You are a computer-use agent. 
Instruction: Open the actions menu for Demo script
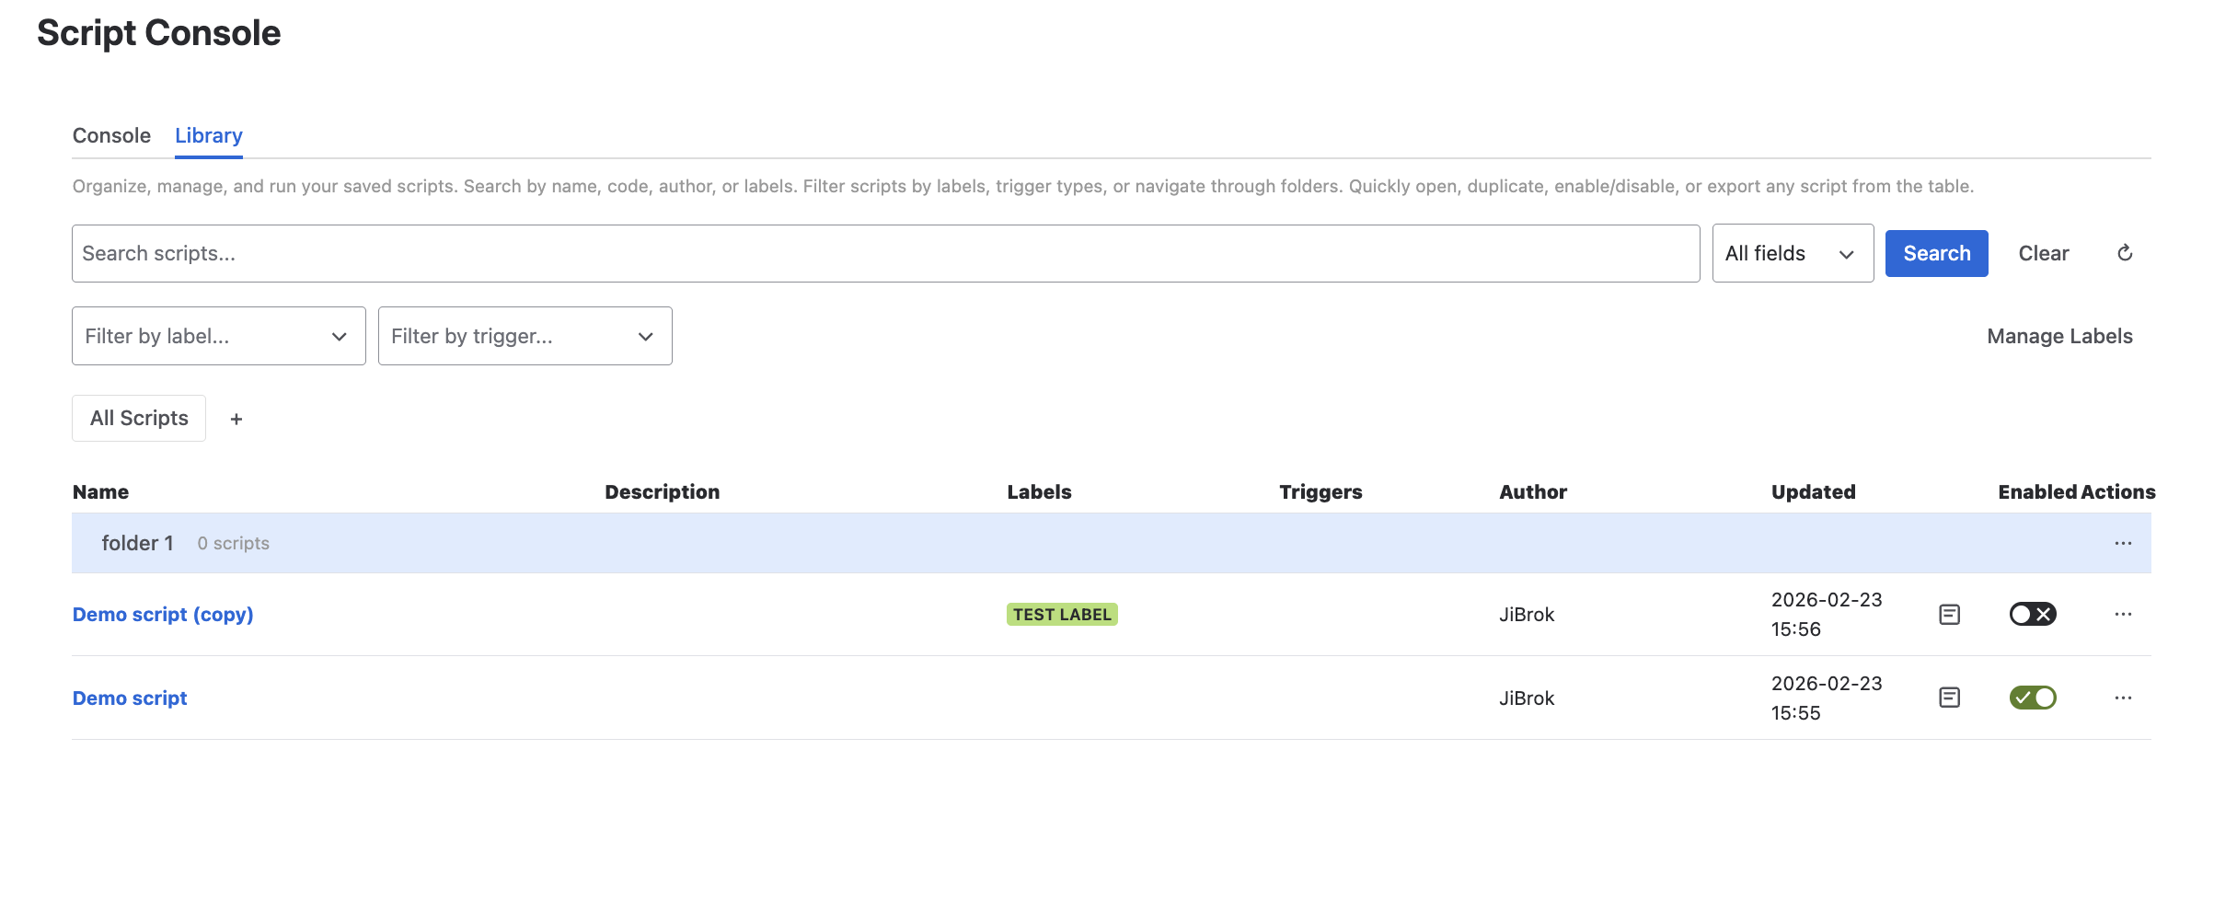pyautogui.click(x=2123, y=697)
